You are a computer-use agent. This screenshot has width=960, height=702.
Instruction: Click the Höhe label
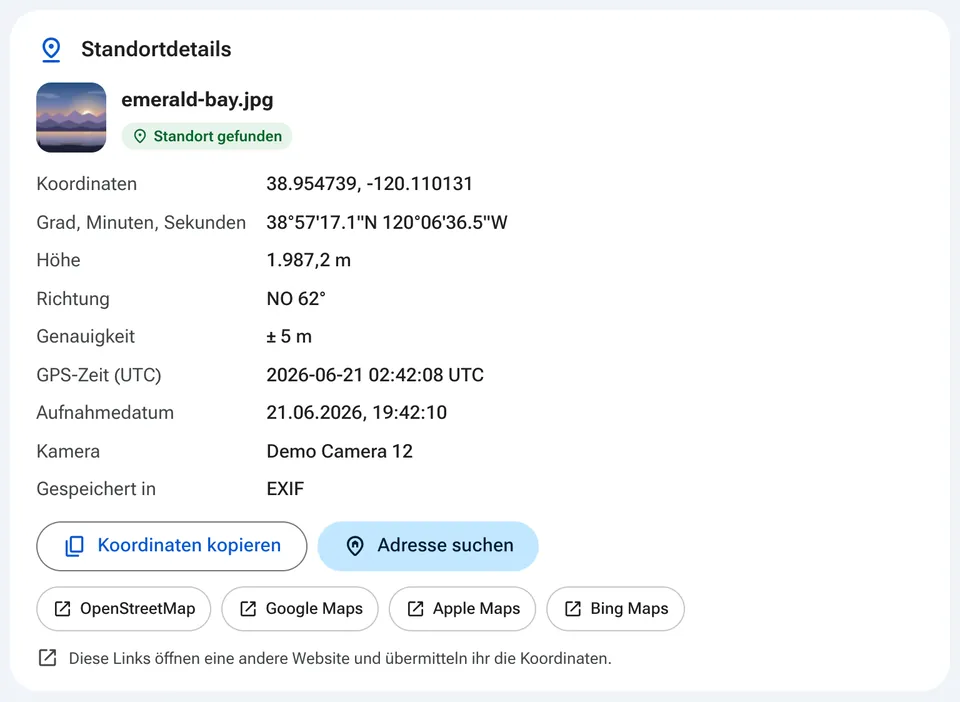click(x=58, y=260)
